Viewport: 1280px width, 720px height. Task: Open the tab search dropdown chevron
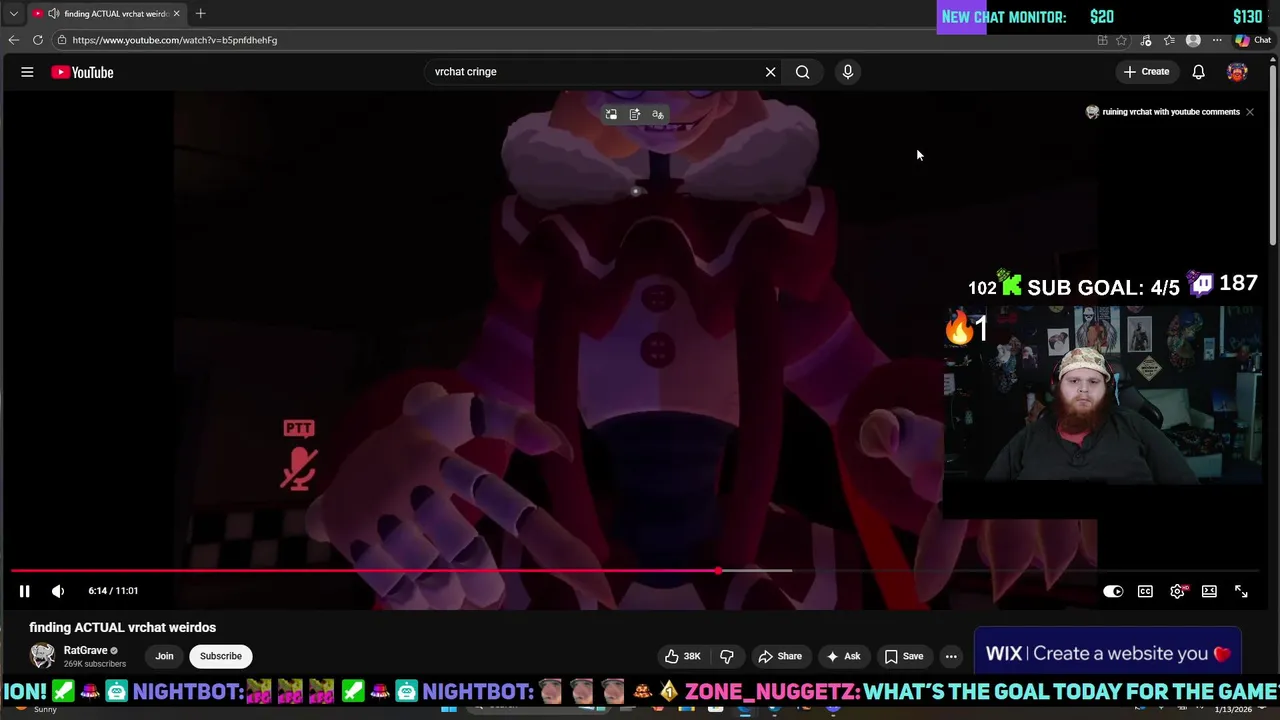(13, 14)
